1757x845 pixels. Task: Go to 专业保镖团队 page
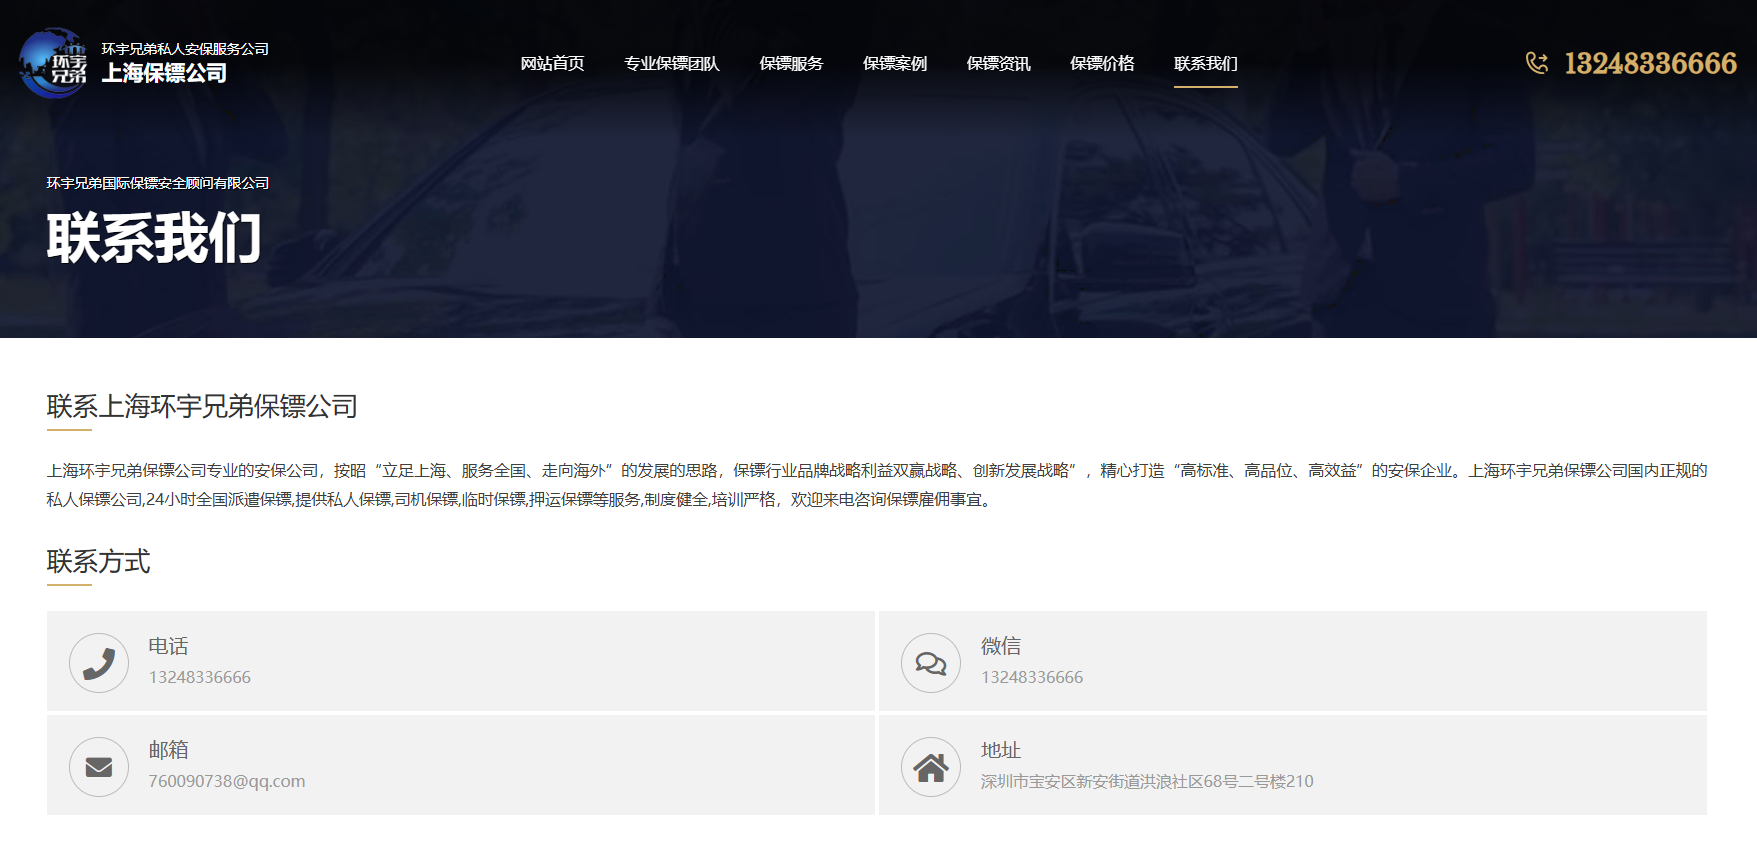click(x=671, y=64)
